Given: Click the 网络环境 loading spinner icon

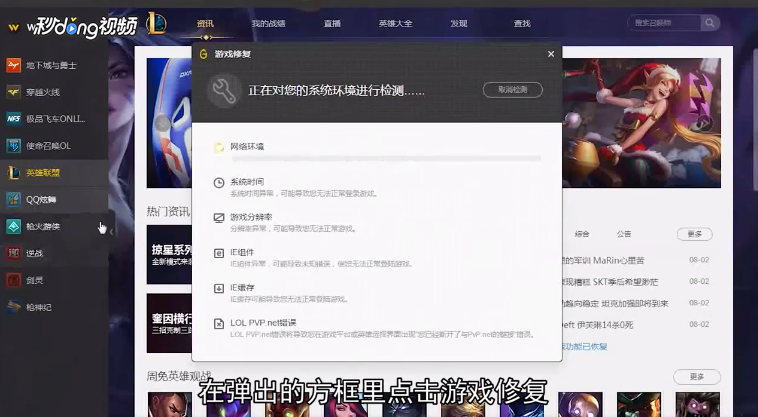Looking at the screenshot, I should tap(219, 147).
